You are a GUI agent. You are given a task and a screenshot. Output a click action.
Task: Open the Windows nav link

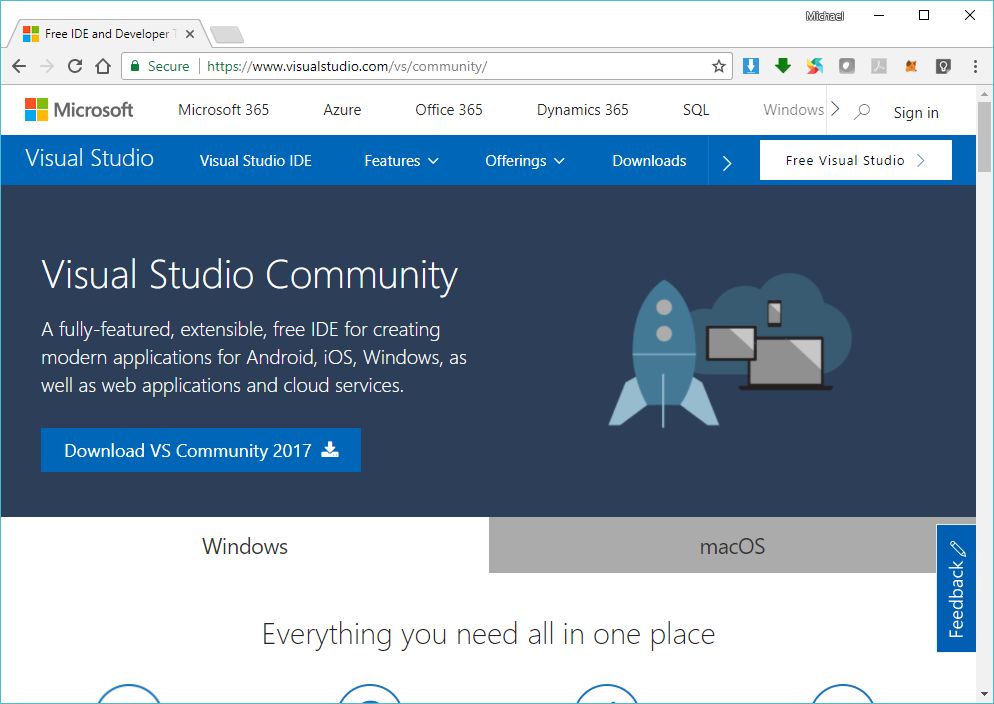793,110
